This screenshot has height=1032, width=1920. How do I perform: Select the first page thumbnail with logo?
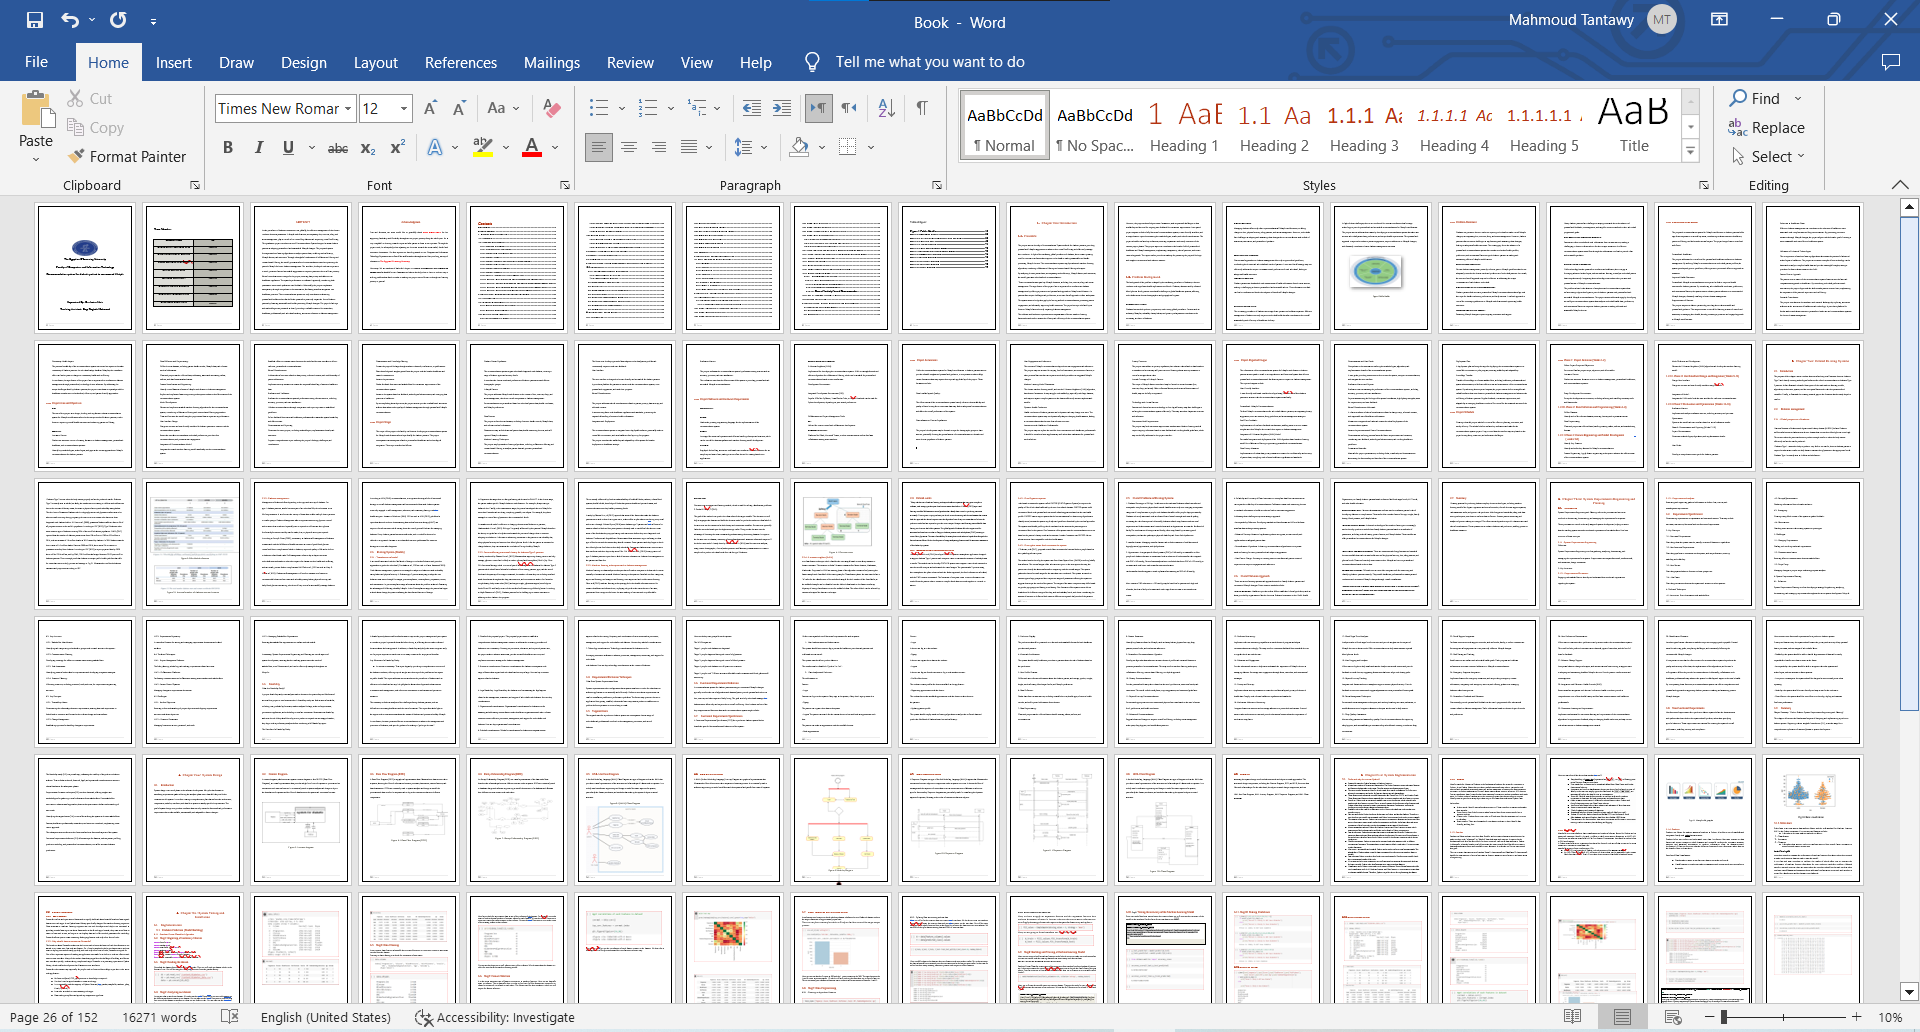[85, 268]
